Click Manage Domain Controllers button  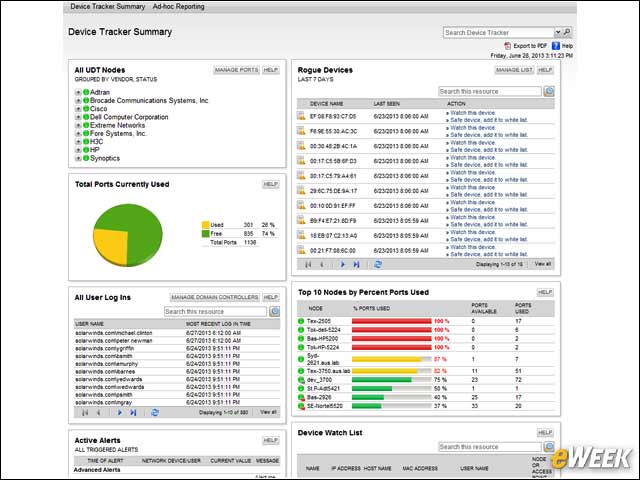point(215,297)
